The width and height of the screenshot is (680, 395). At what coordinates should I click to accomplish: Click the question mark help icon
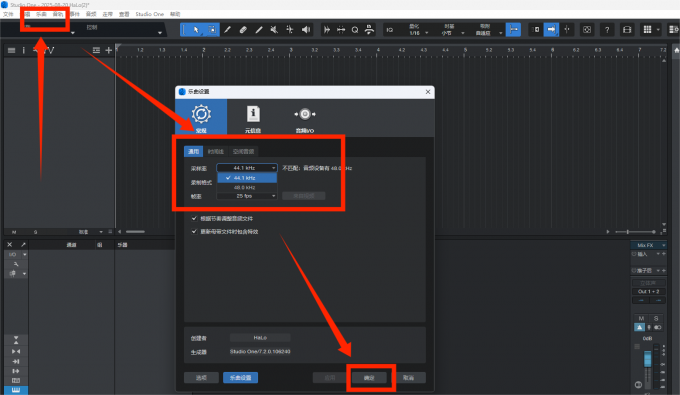(x=607, y=29)
